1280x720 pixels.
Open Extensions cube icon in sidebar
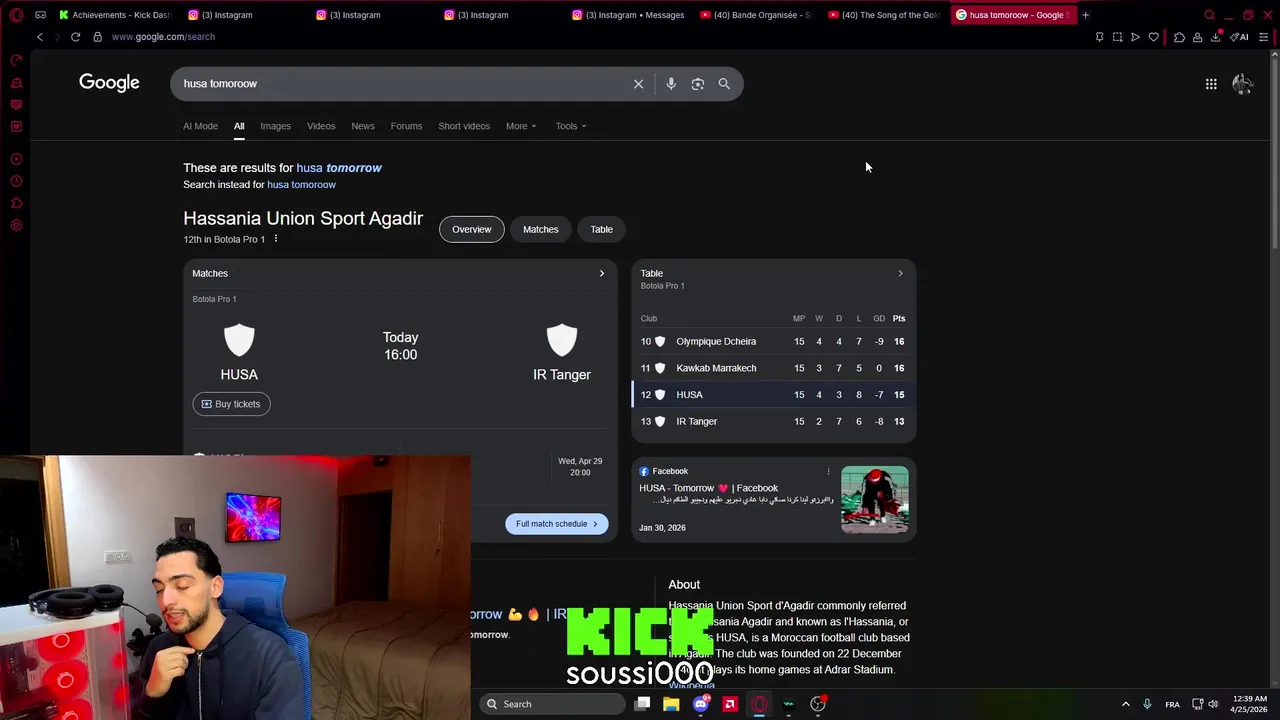point(16,203)
